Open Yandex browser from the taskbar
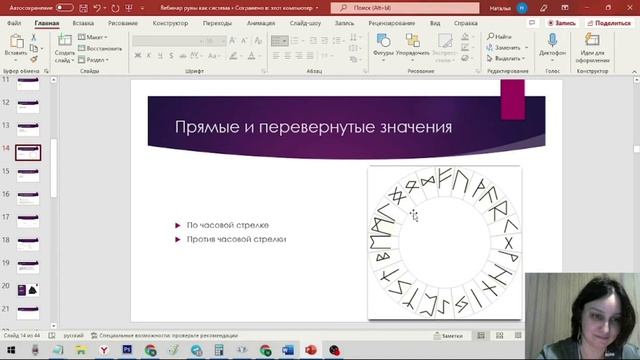Screen dimensions: 640x360 (104, 350)
